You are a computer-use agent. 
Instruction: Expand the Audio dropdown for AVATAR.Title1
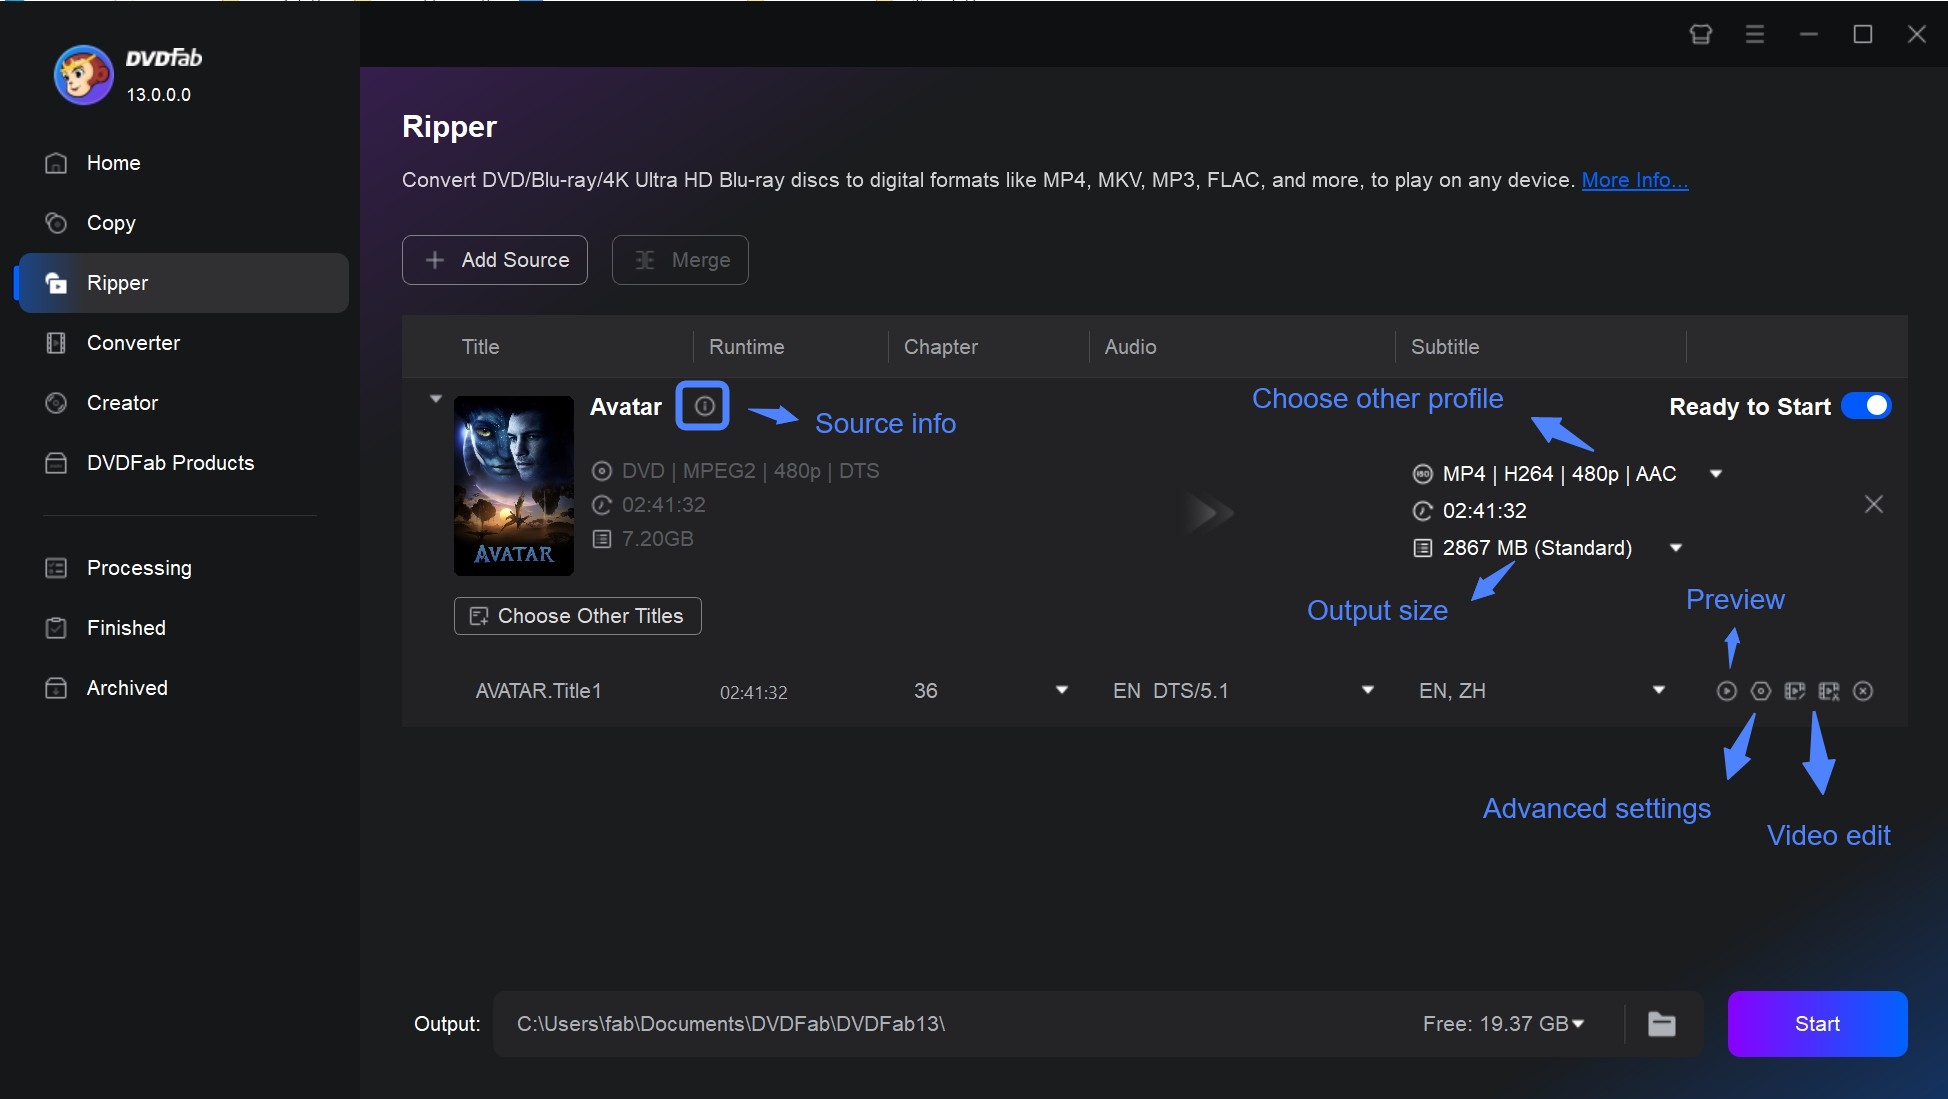click(x=1366, y=691)
